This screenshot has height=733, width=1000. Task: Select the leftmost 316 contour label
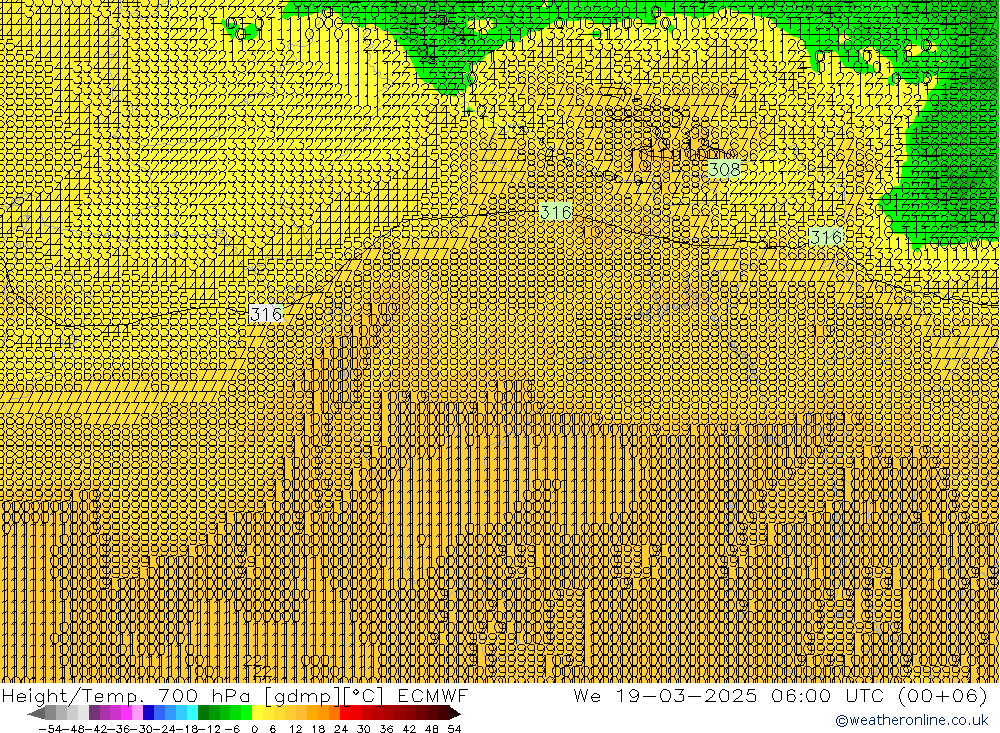point(266,314)
